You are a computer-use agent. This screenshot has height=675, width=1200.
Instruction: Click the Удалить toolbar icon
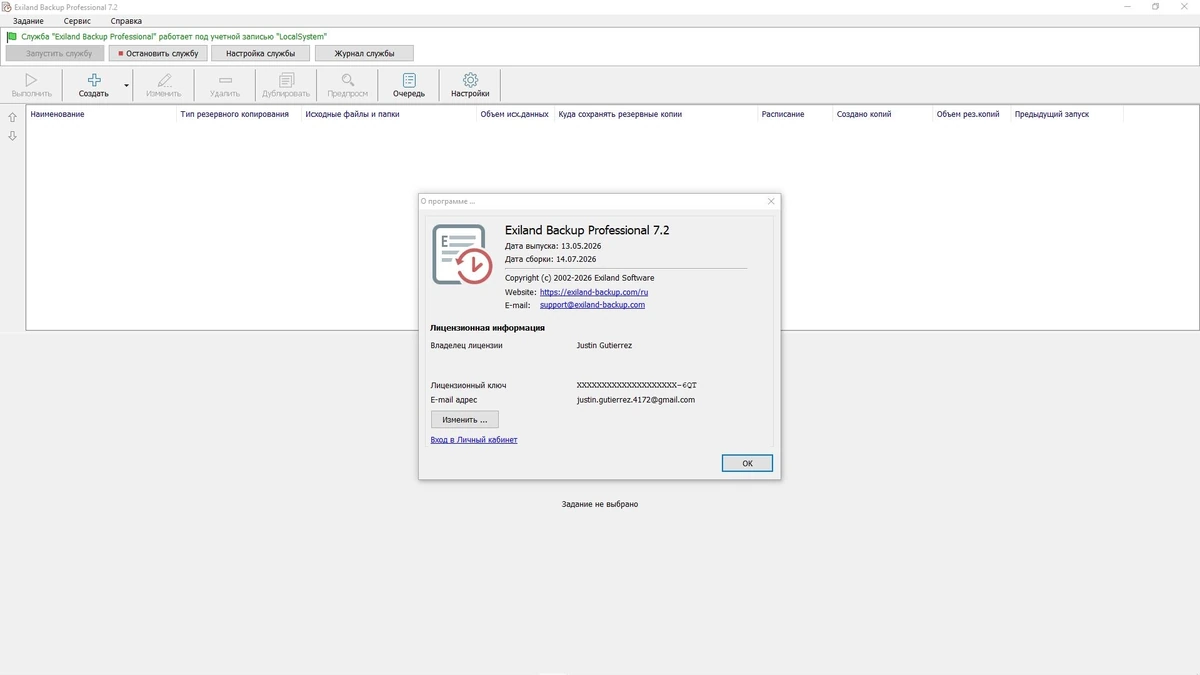(x=225, y=80)
